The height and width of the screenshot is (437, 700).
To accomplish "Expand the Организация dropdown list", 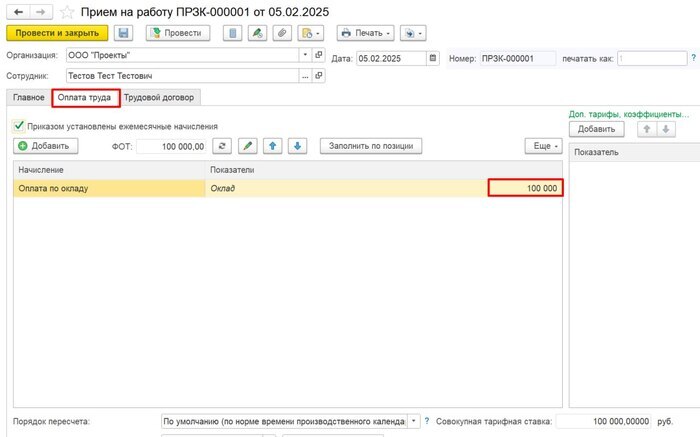I will click(x=305, y=55).
